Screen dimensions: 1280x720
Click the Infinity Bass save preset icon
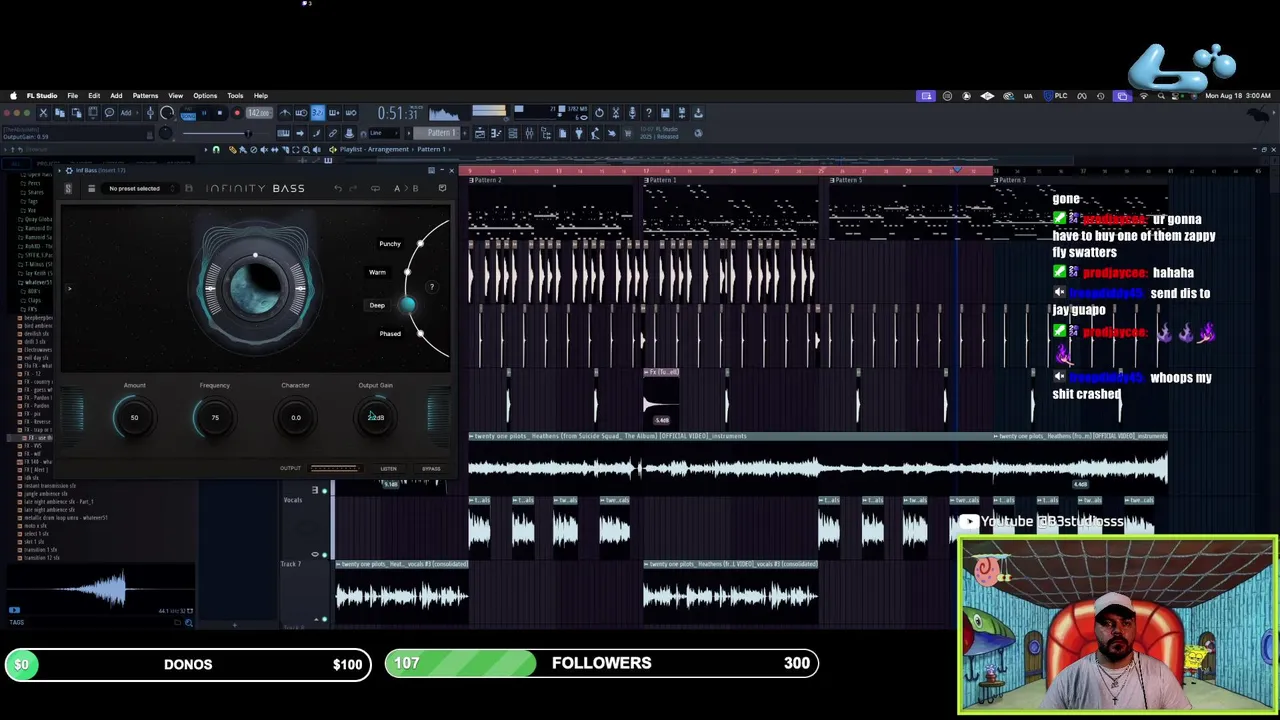(x=188, y=188)
